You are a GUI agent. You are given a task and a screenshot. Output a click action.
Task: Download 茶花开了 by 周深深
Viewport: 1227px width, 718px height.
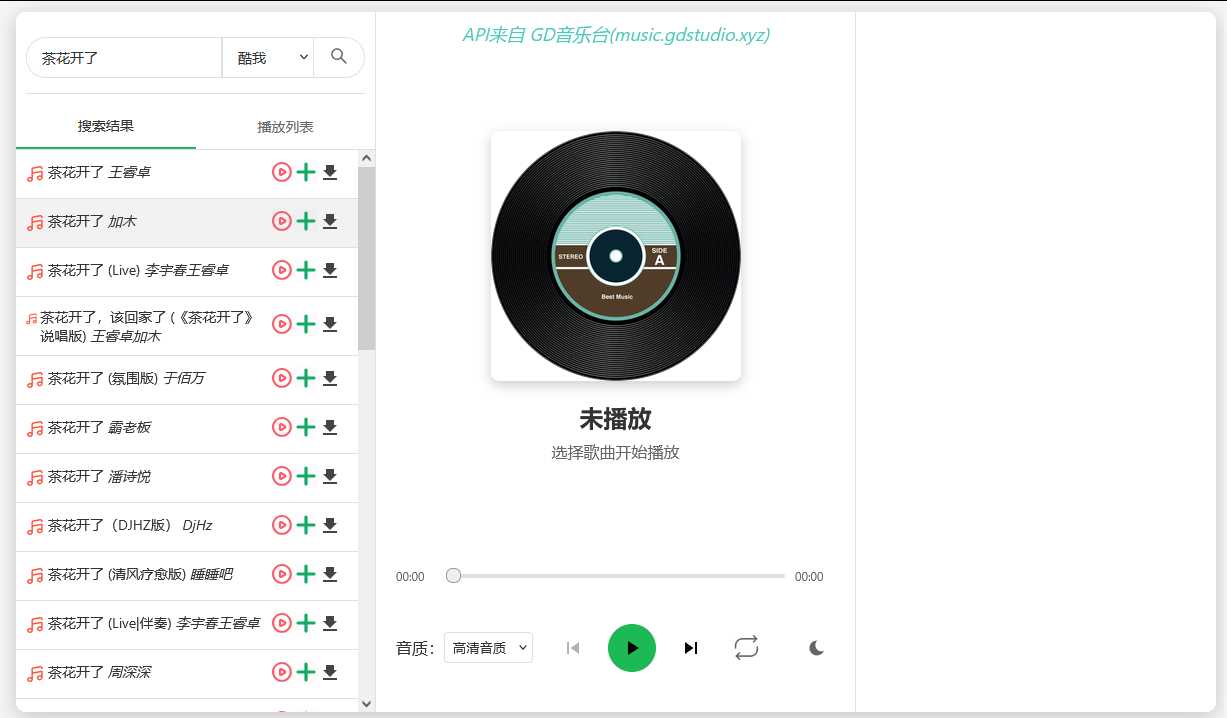[330, 672]
